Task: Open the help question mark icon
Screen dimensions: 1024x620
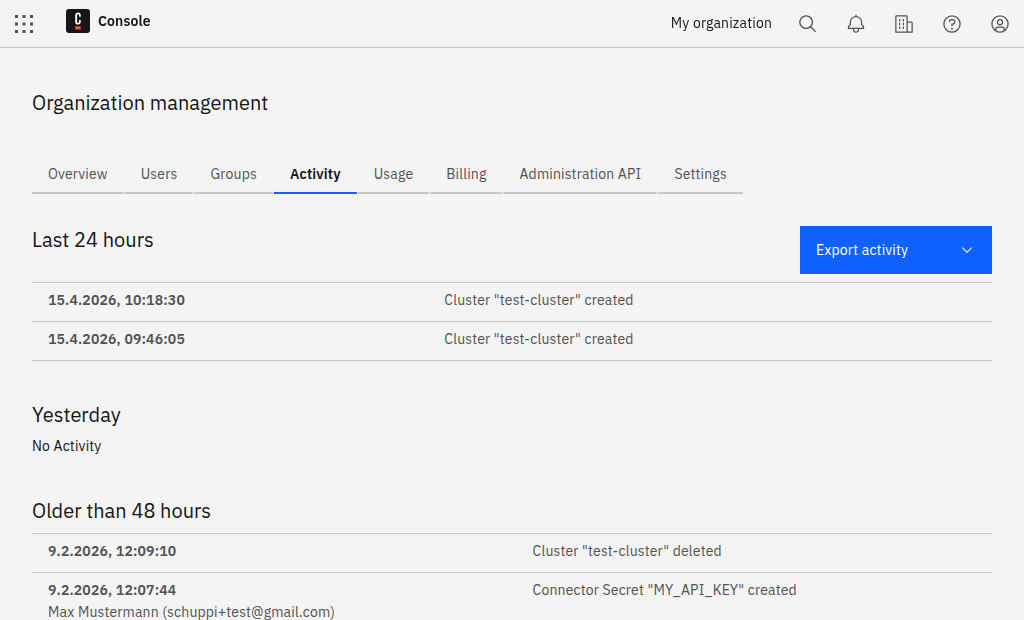Action: point(952,24)
